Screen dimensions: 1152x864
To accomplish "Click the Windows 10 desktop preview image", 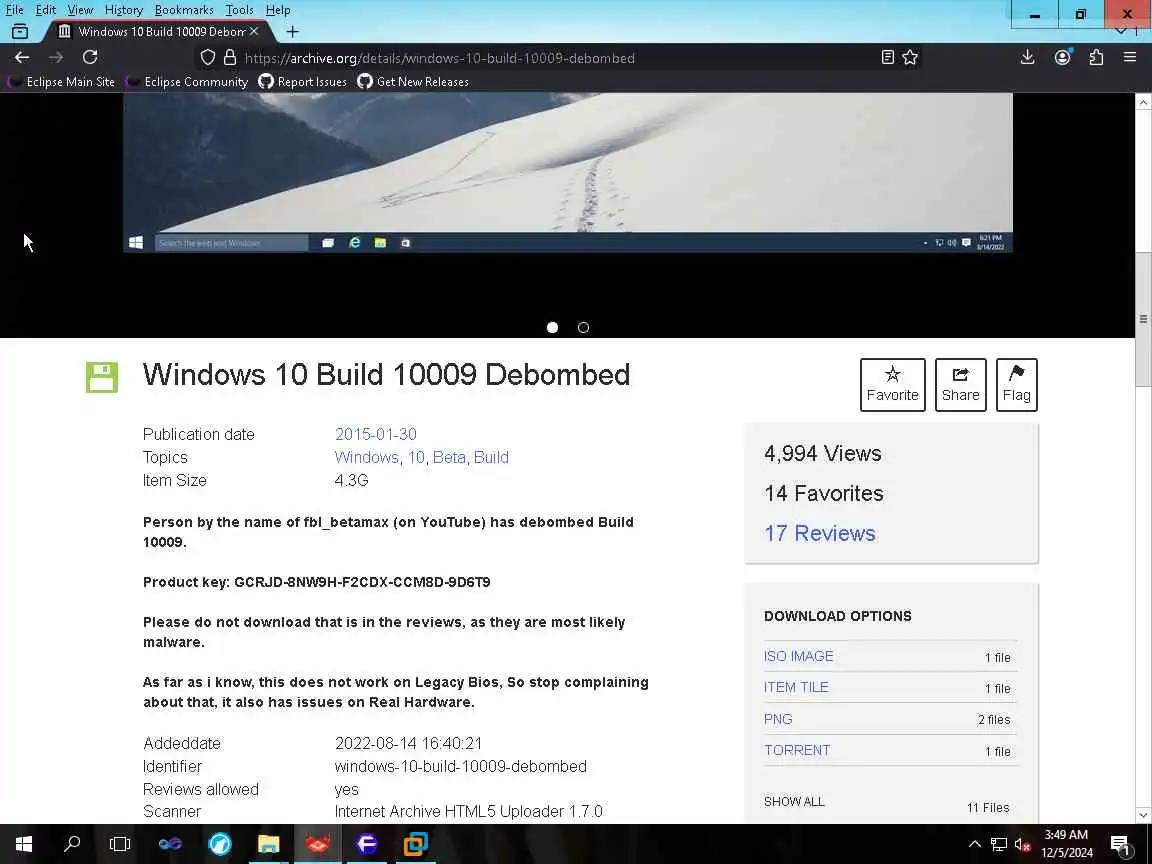I will click(568, 173).
